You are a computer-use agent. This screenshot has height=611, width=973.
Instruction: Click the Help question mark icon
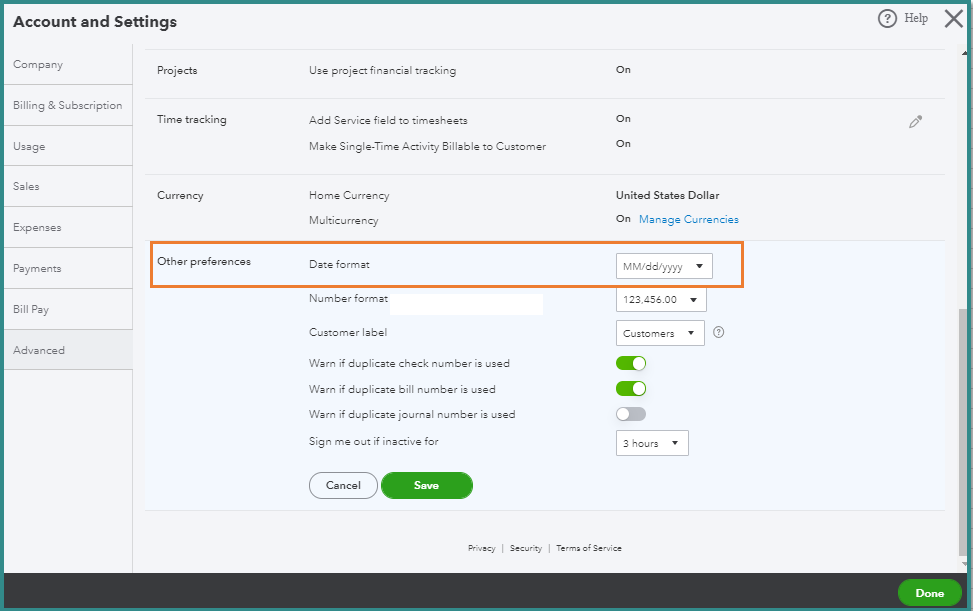pos(887,19)
